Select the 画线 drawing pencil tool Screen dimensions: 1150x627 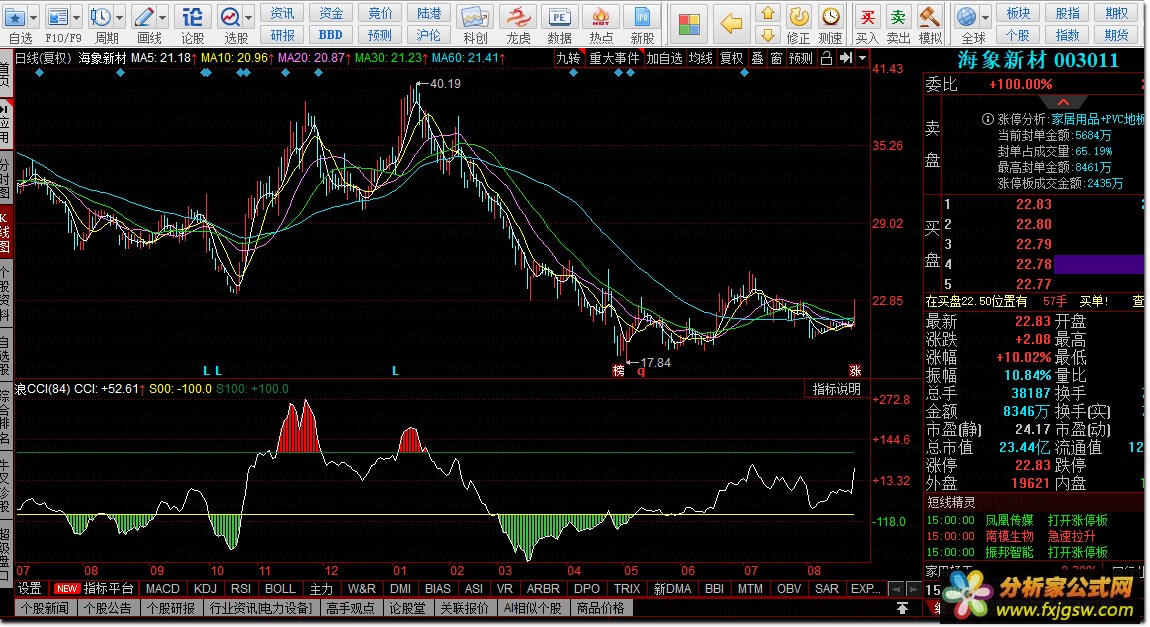point(144,17)
